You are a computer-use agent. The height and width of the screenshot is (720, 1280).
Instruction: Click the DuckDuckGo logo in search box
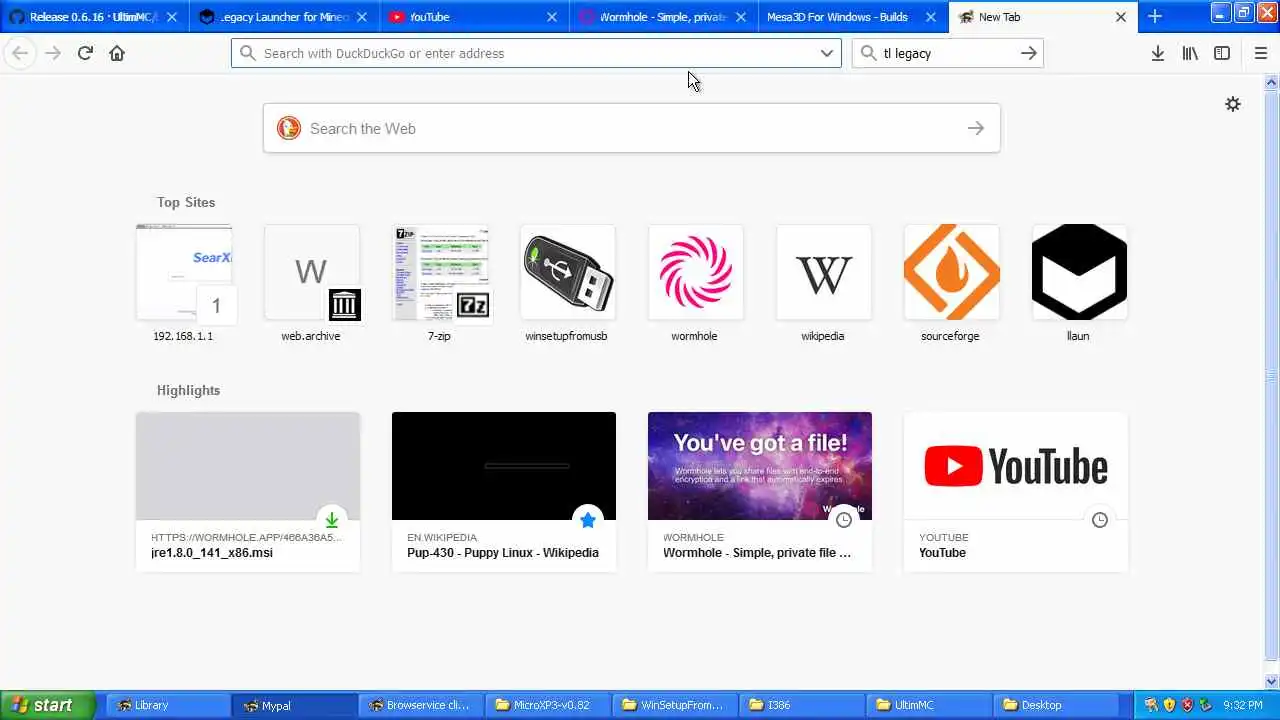(x=289, y=128)
